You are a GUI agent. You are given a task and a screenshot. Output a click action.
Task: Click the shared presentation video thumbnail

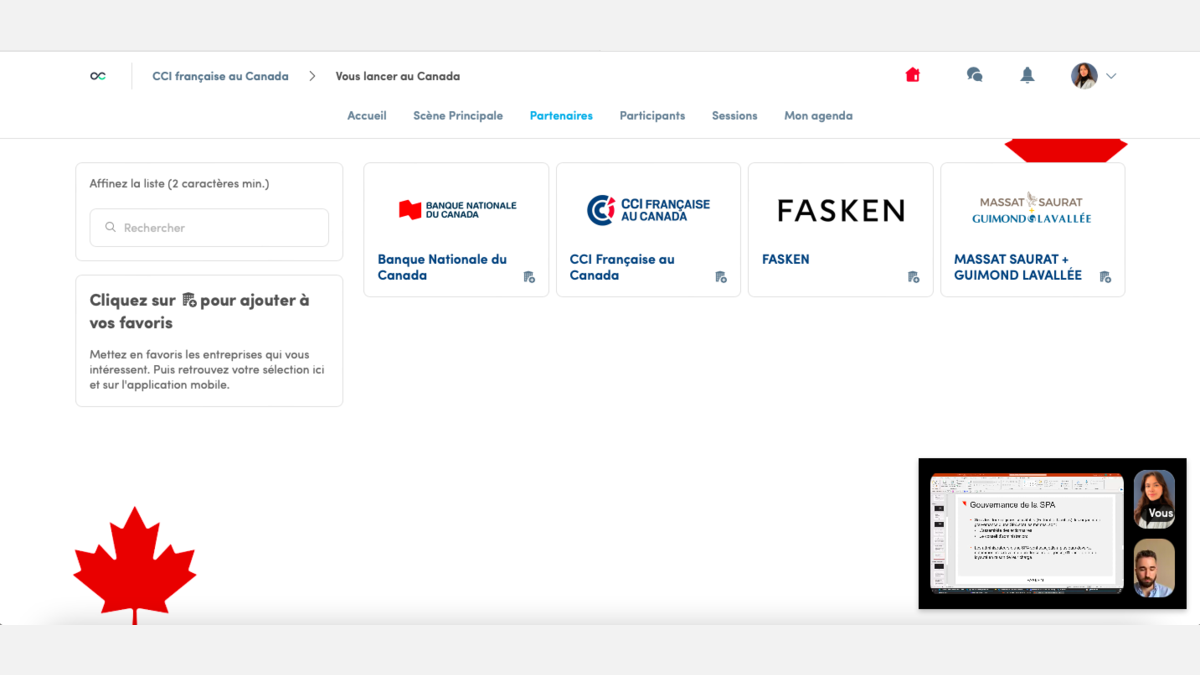[x=1027, y=532]
